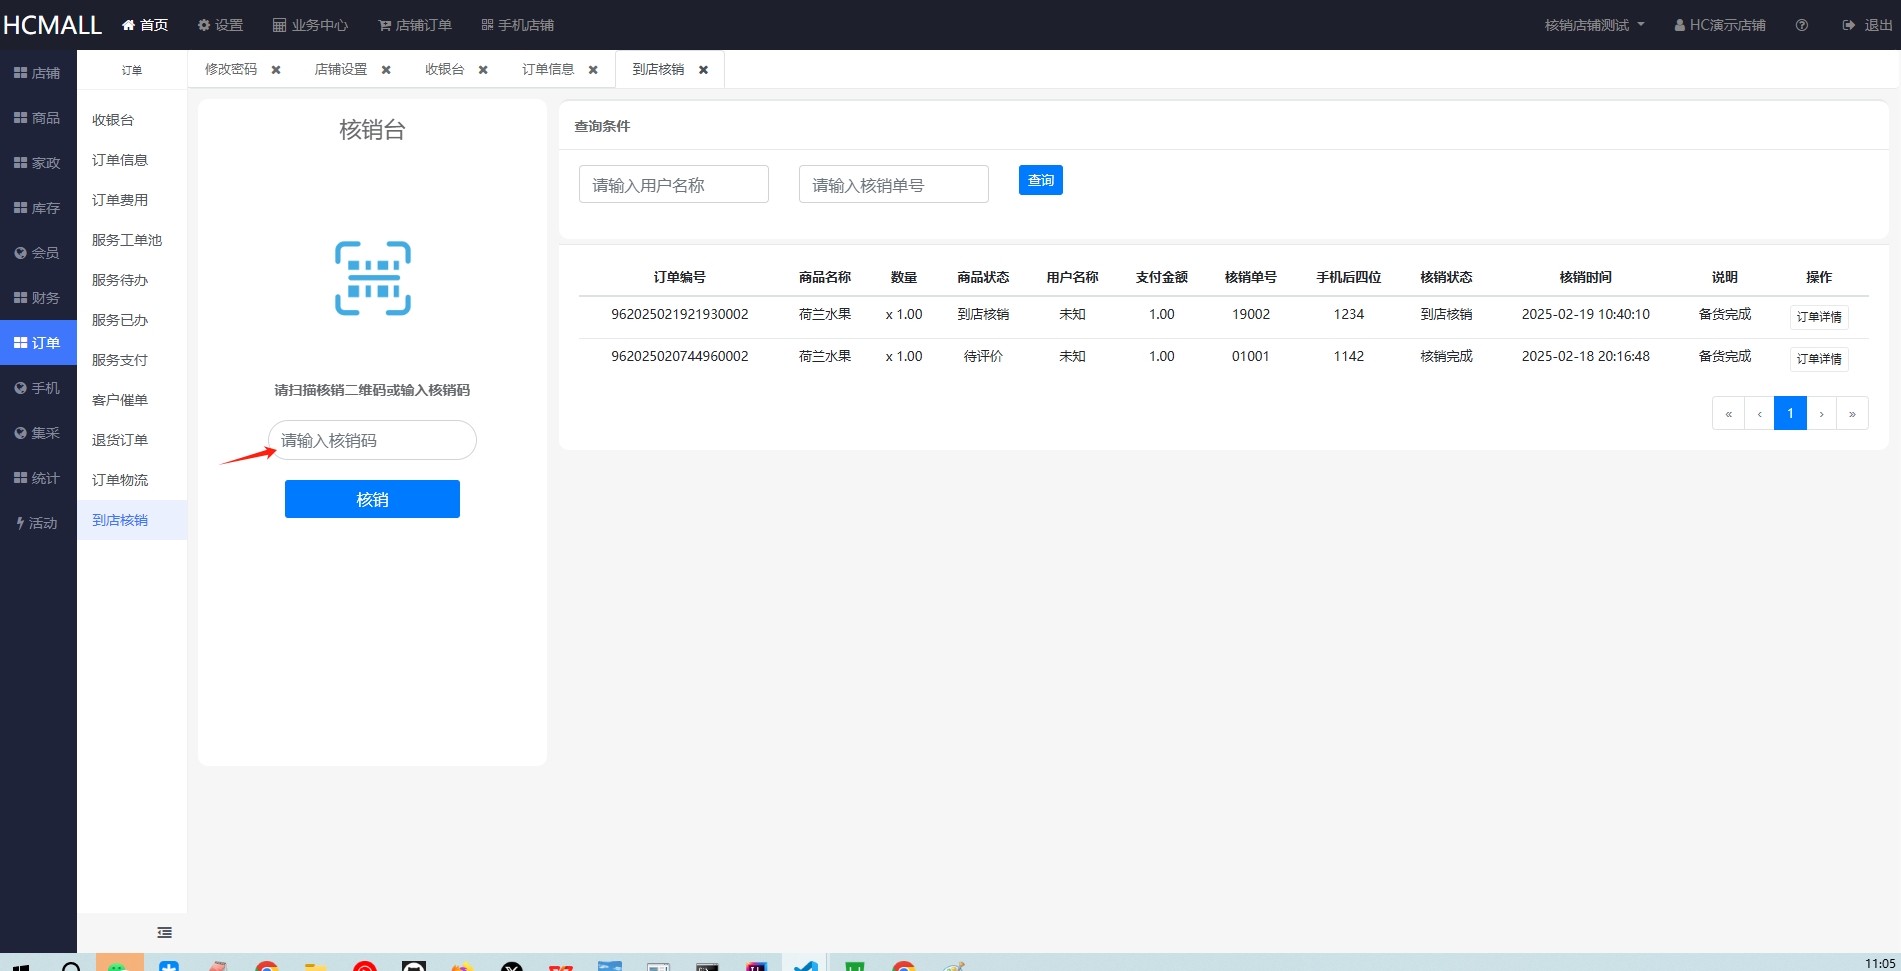Viewport: 1901px width, 971px height.
Task: Click order number 962025020744960002
Action: point(680,356)
